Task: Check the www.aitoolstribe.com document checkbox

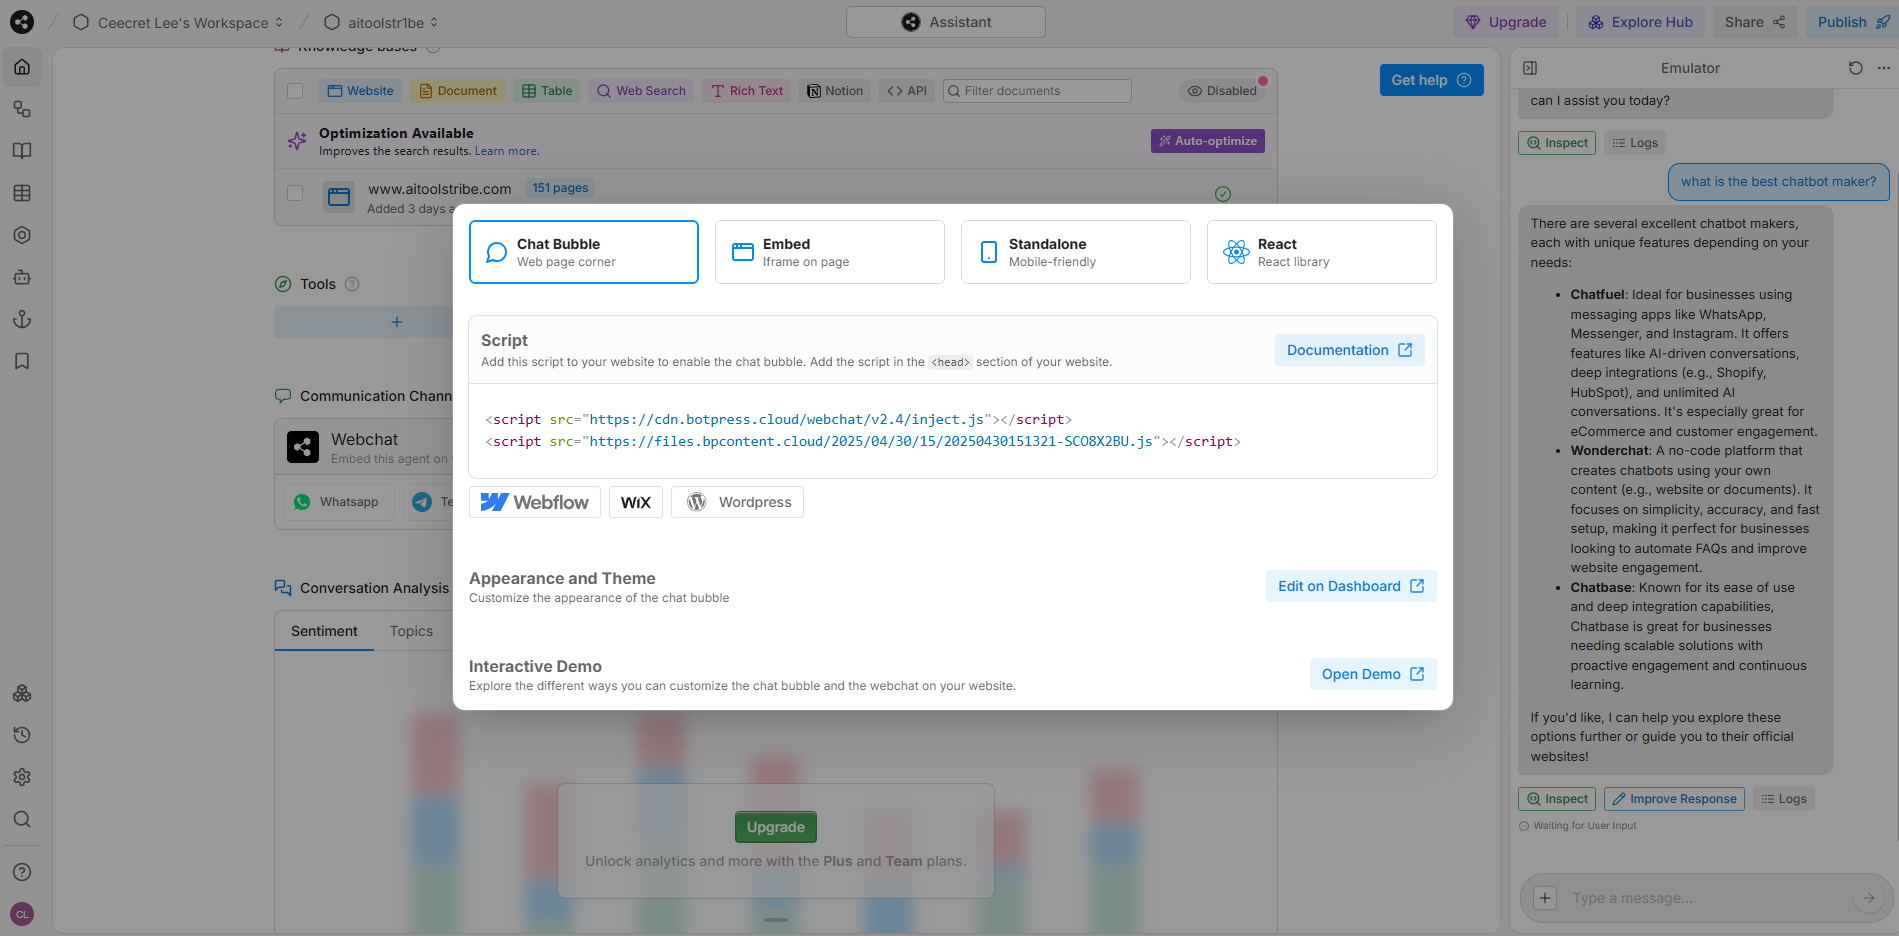Action: (295, 193)
